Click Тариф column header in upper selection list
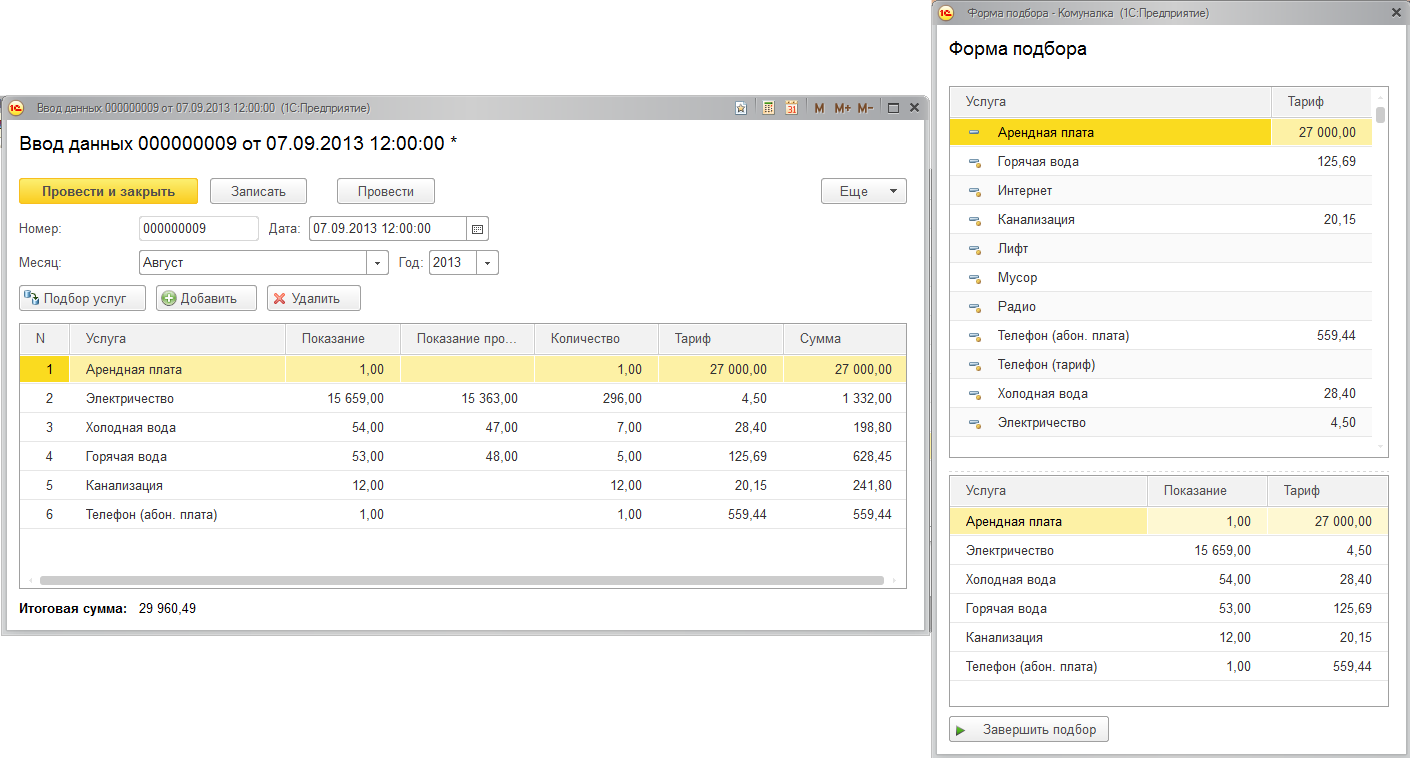The image size is (1410, 758). [1322, 101]
